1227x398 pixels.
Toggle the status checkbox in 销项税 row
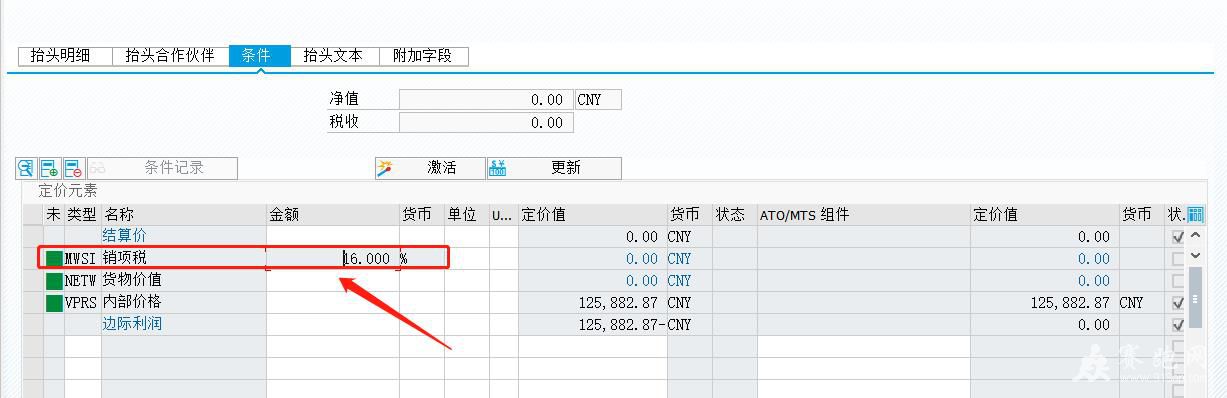[1178, 259]
